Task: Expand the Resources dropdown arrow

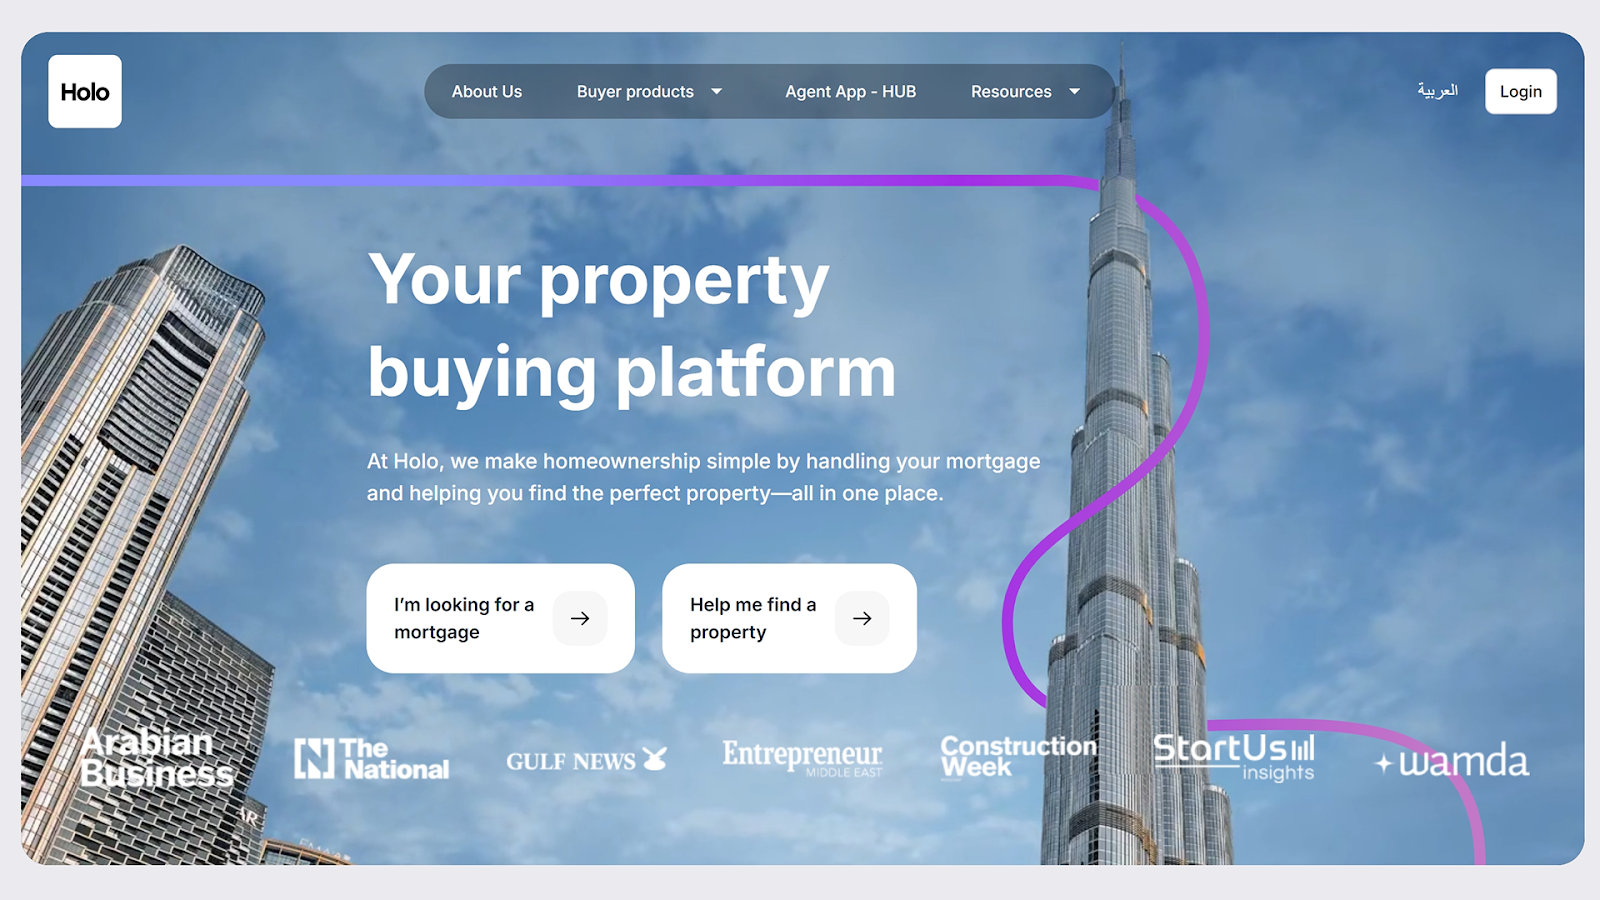Action: click(1074, 91)
